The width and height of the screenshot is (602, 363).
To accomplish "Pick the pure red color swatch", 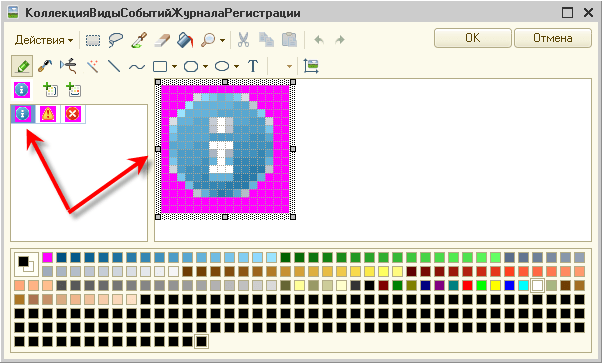I will coord(467,285).
